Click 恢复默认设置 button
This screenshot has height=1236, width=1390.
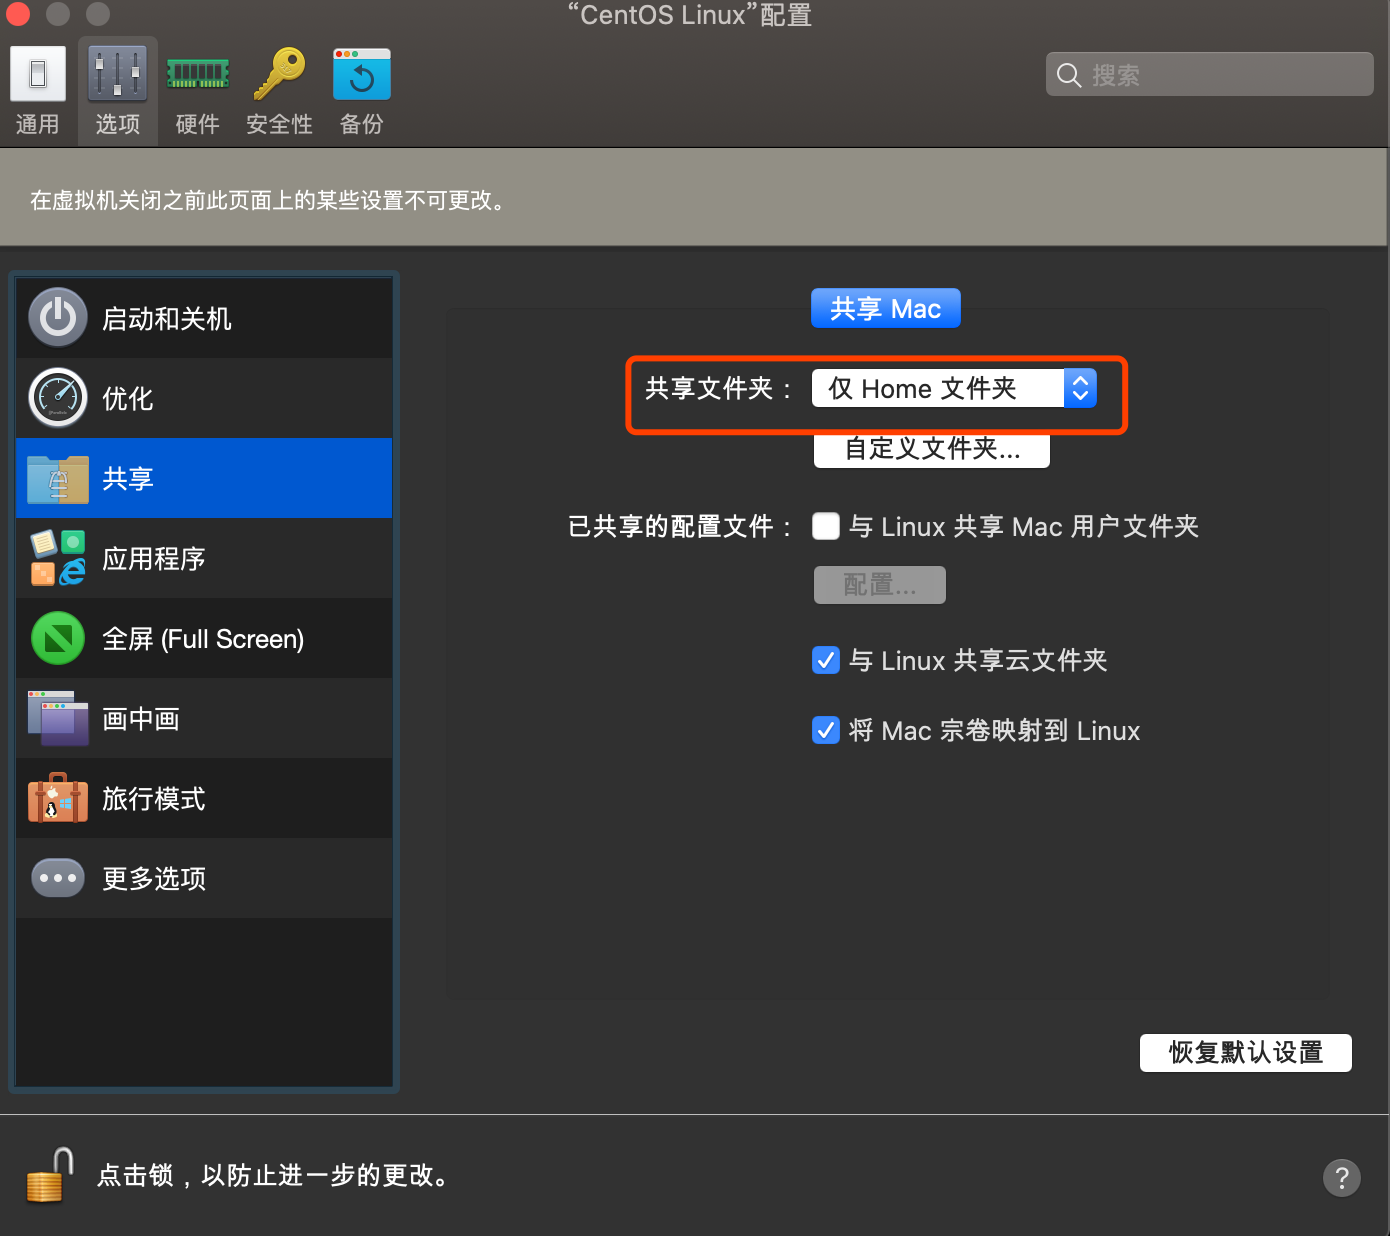pyautogui.click(x=1246, y=1052)
